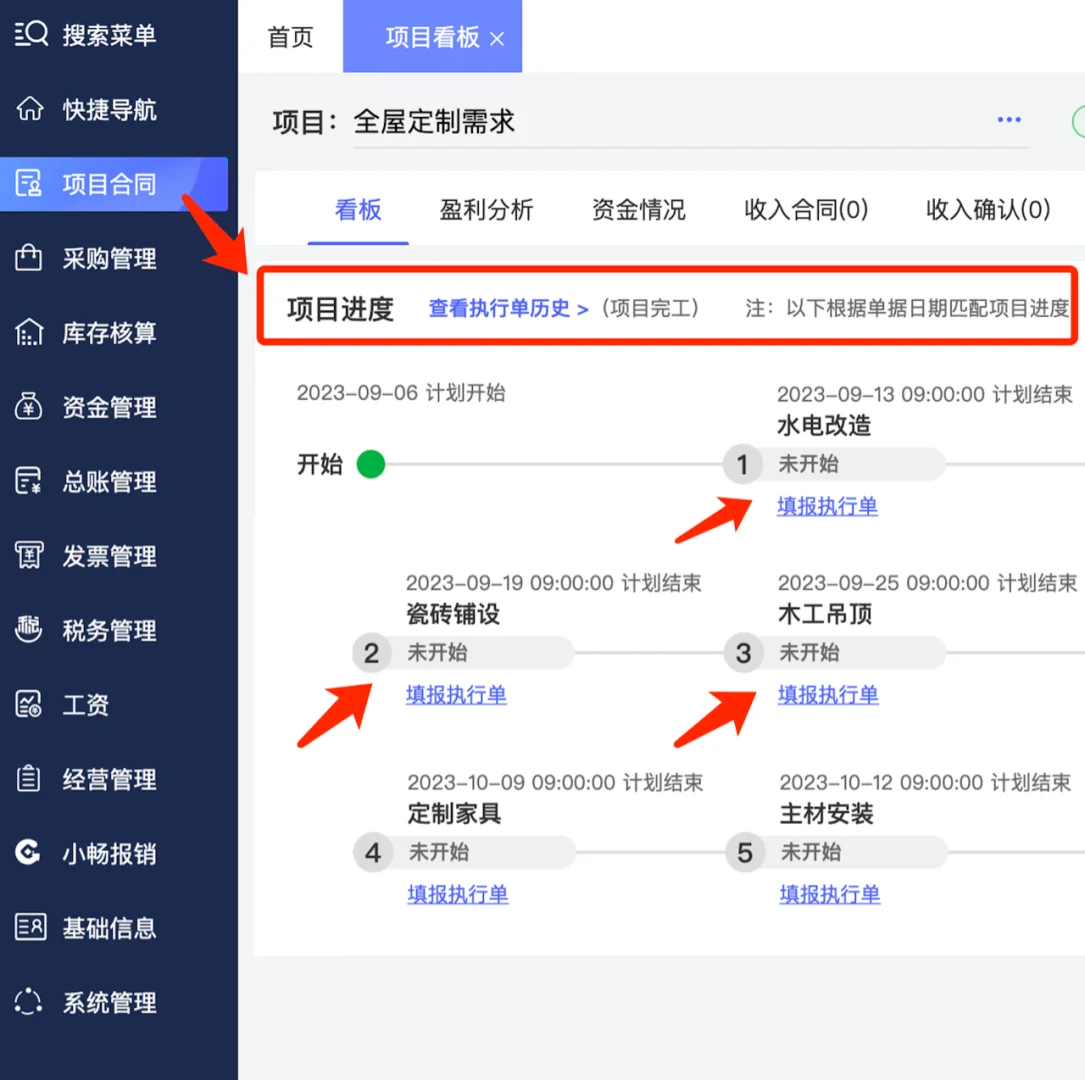Screen dimensions: 1085x1080
Task: Open the 工资 payroll module
Action: [x=80, y=704]
